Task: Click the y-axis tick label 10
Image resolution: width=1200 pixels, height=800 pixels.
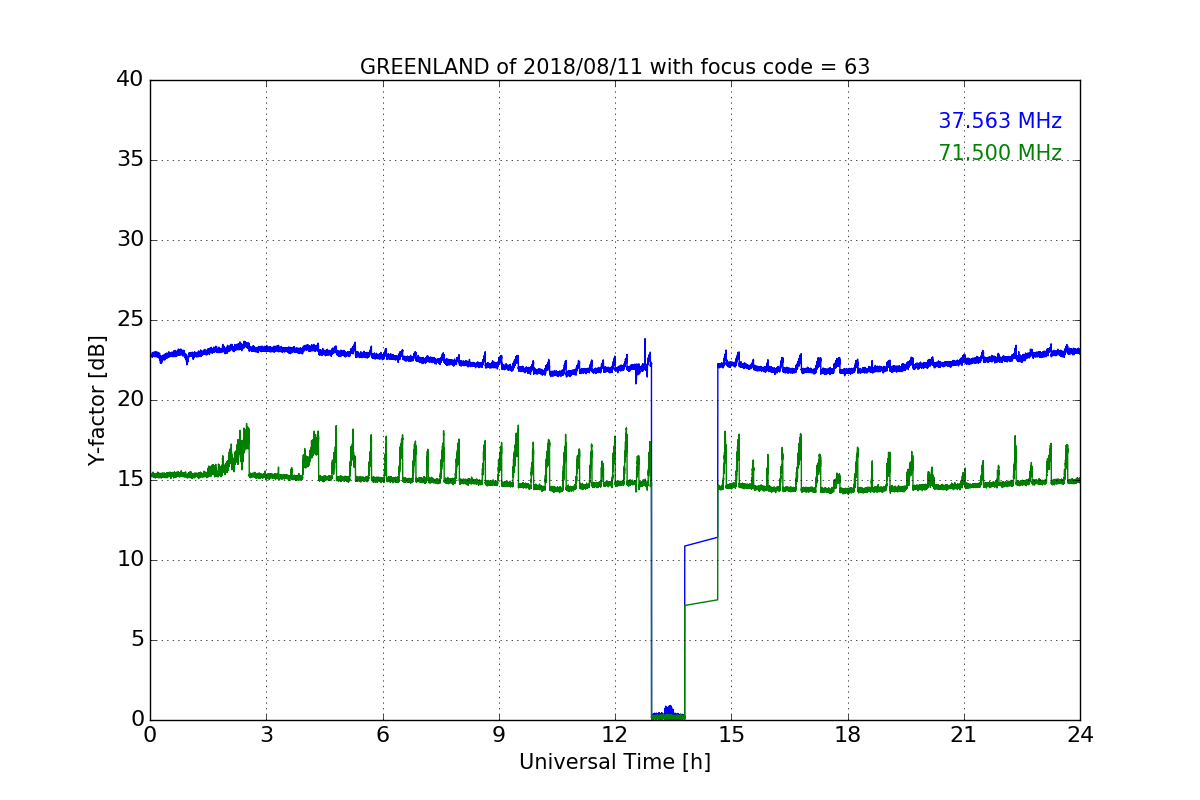Action: coord(130,560)
